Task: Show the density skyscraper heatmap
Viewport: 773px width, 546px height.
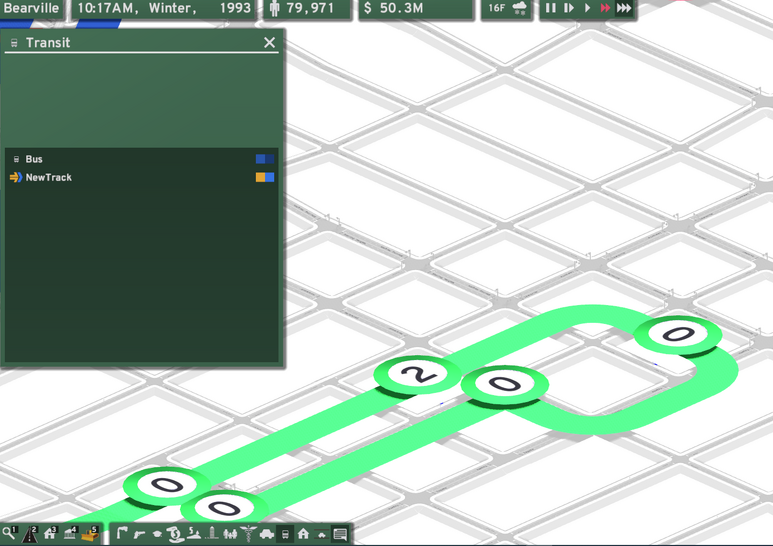Action: click(212, 534)
